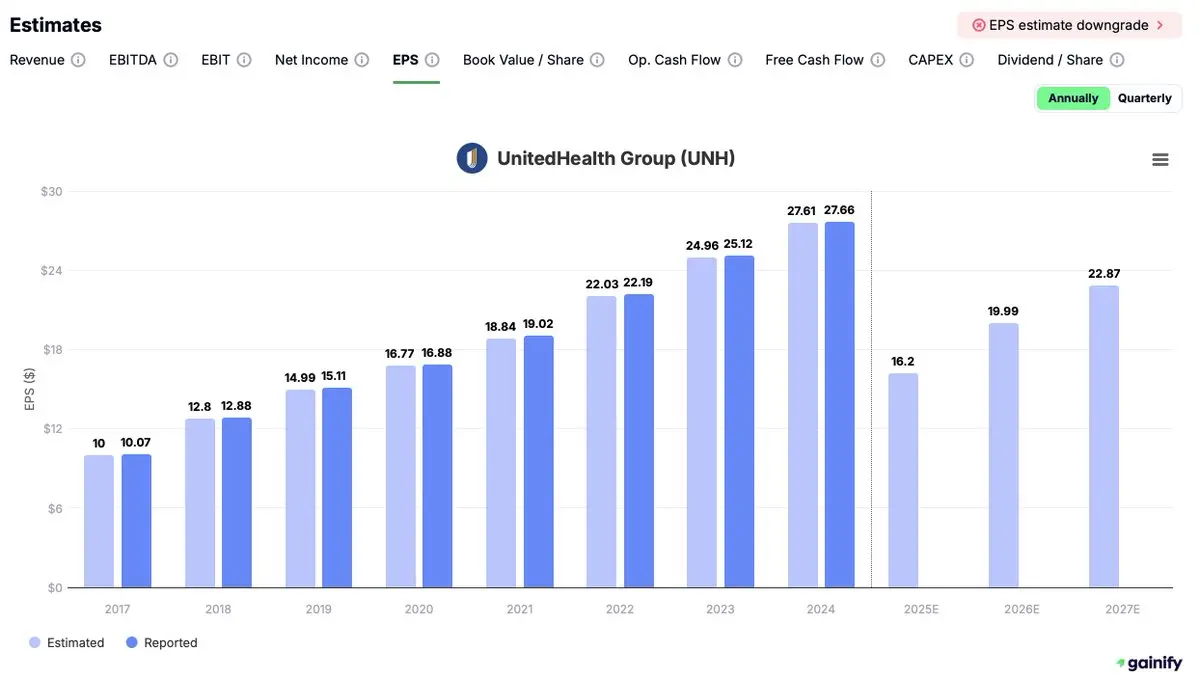This screenshot has width=1200, height=678.
Task: Open the chart hamburger menu
Action: (1160, 160)
